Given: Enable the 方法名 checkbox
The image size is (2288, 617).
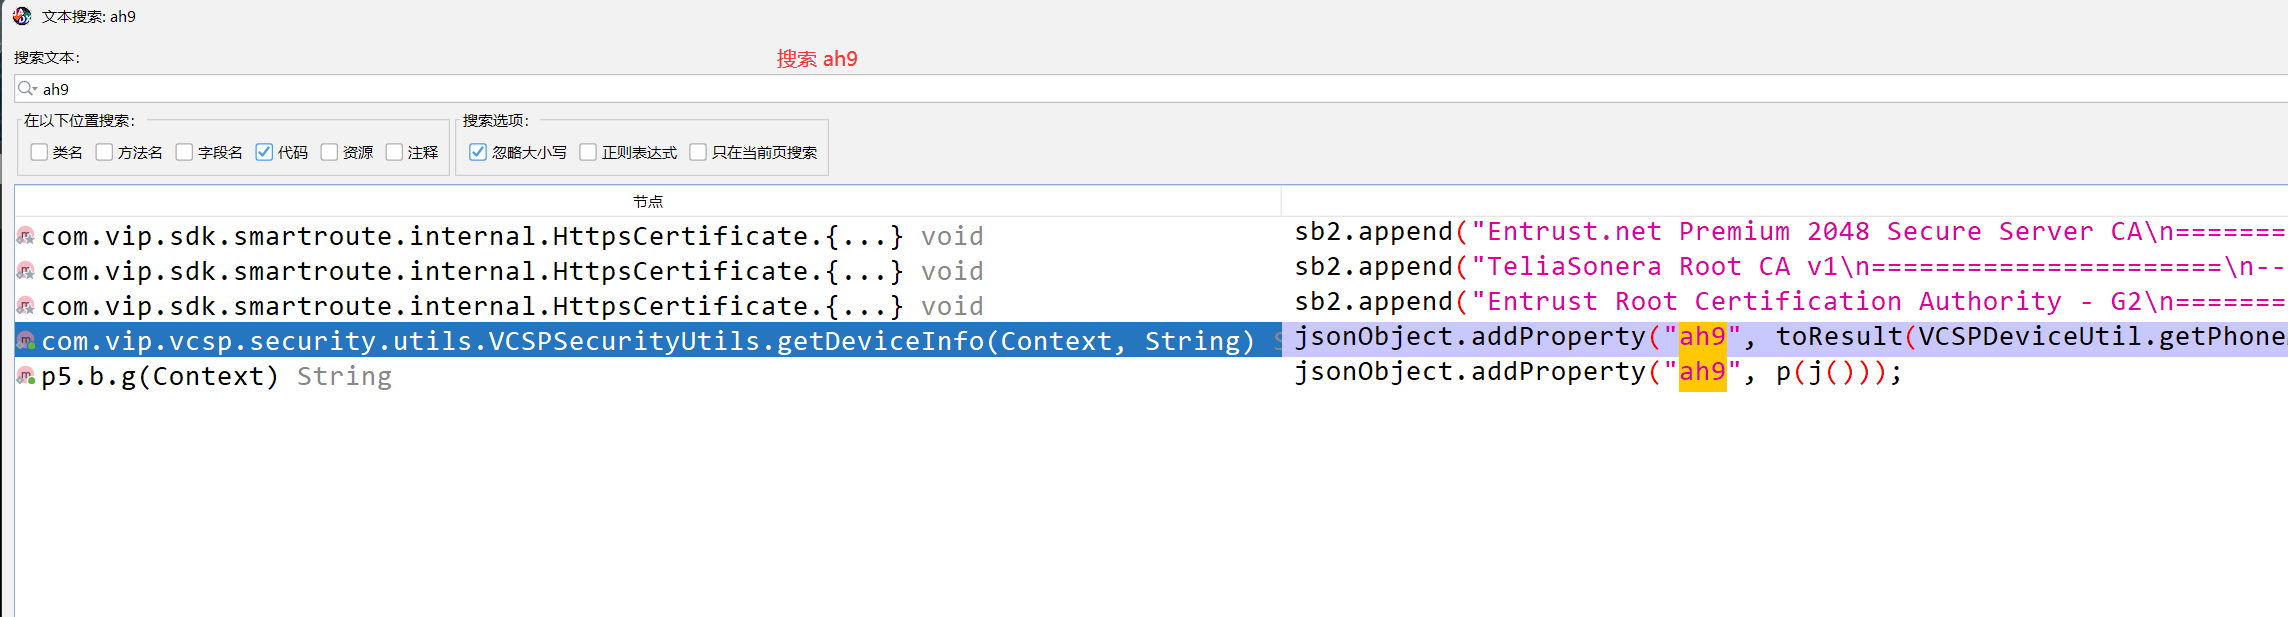Looking at the screenshot, I should pyautogui.click(x=104, y=152).
